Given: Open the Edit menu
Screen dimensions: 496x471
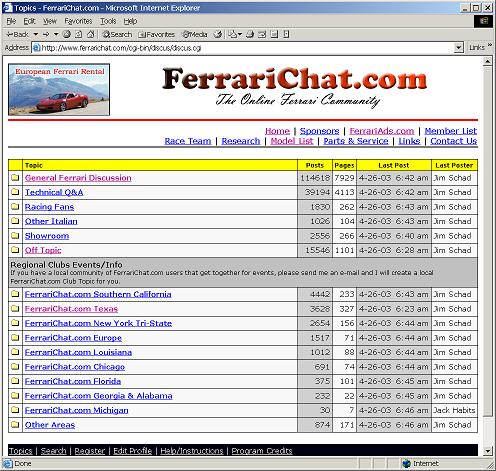Looking at the screenshot, I should tap(29, 21).
